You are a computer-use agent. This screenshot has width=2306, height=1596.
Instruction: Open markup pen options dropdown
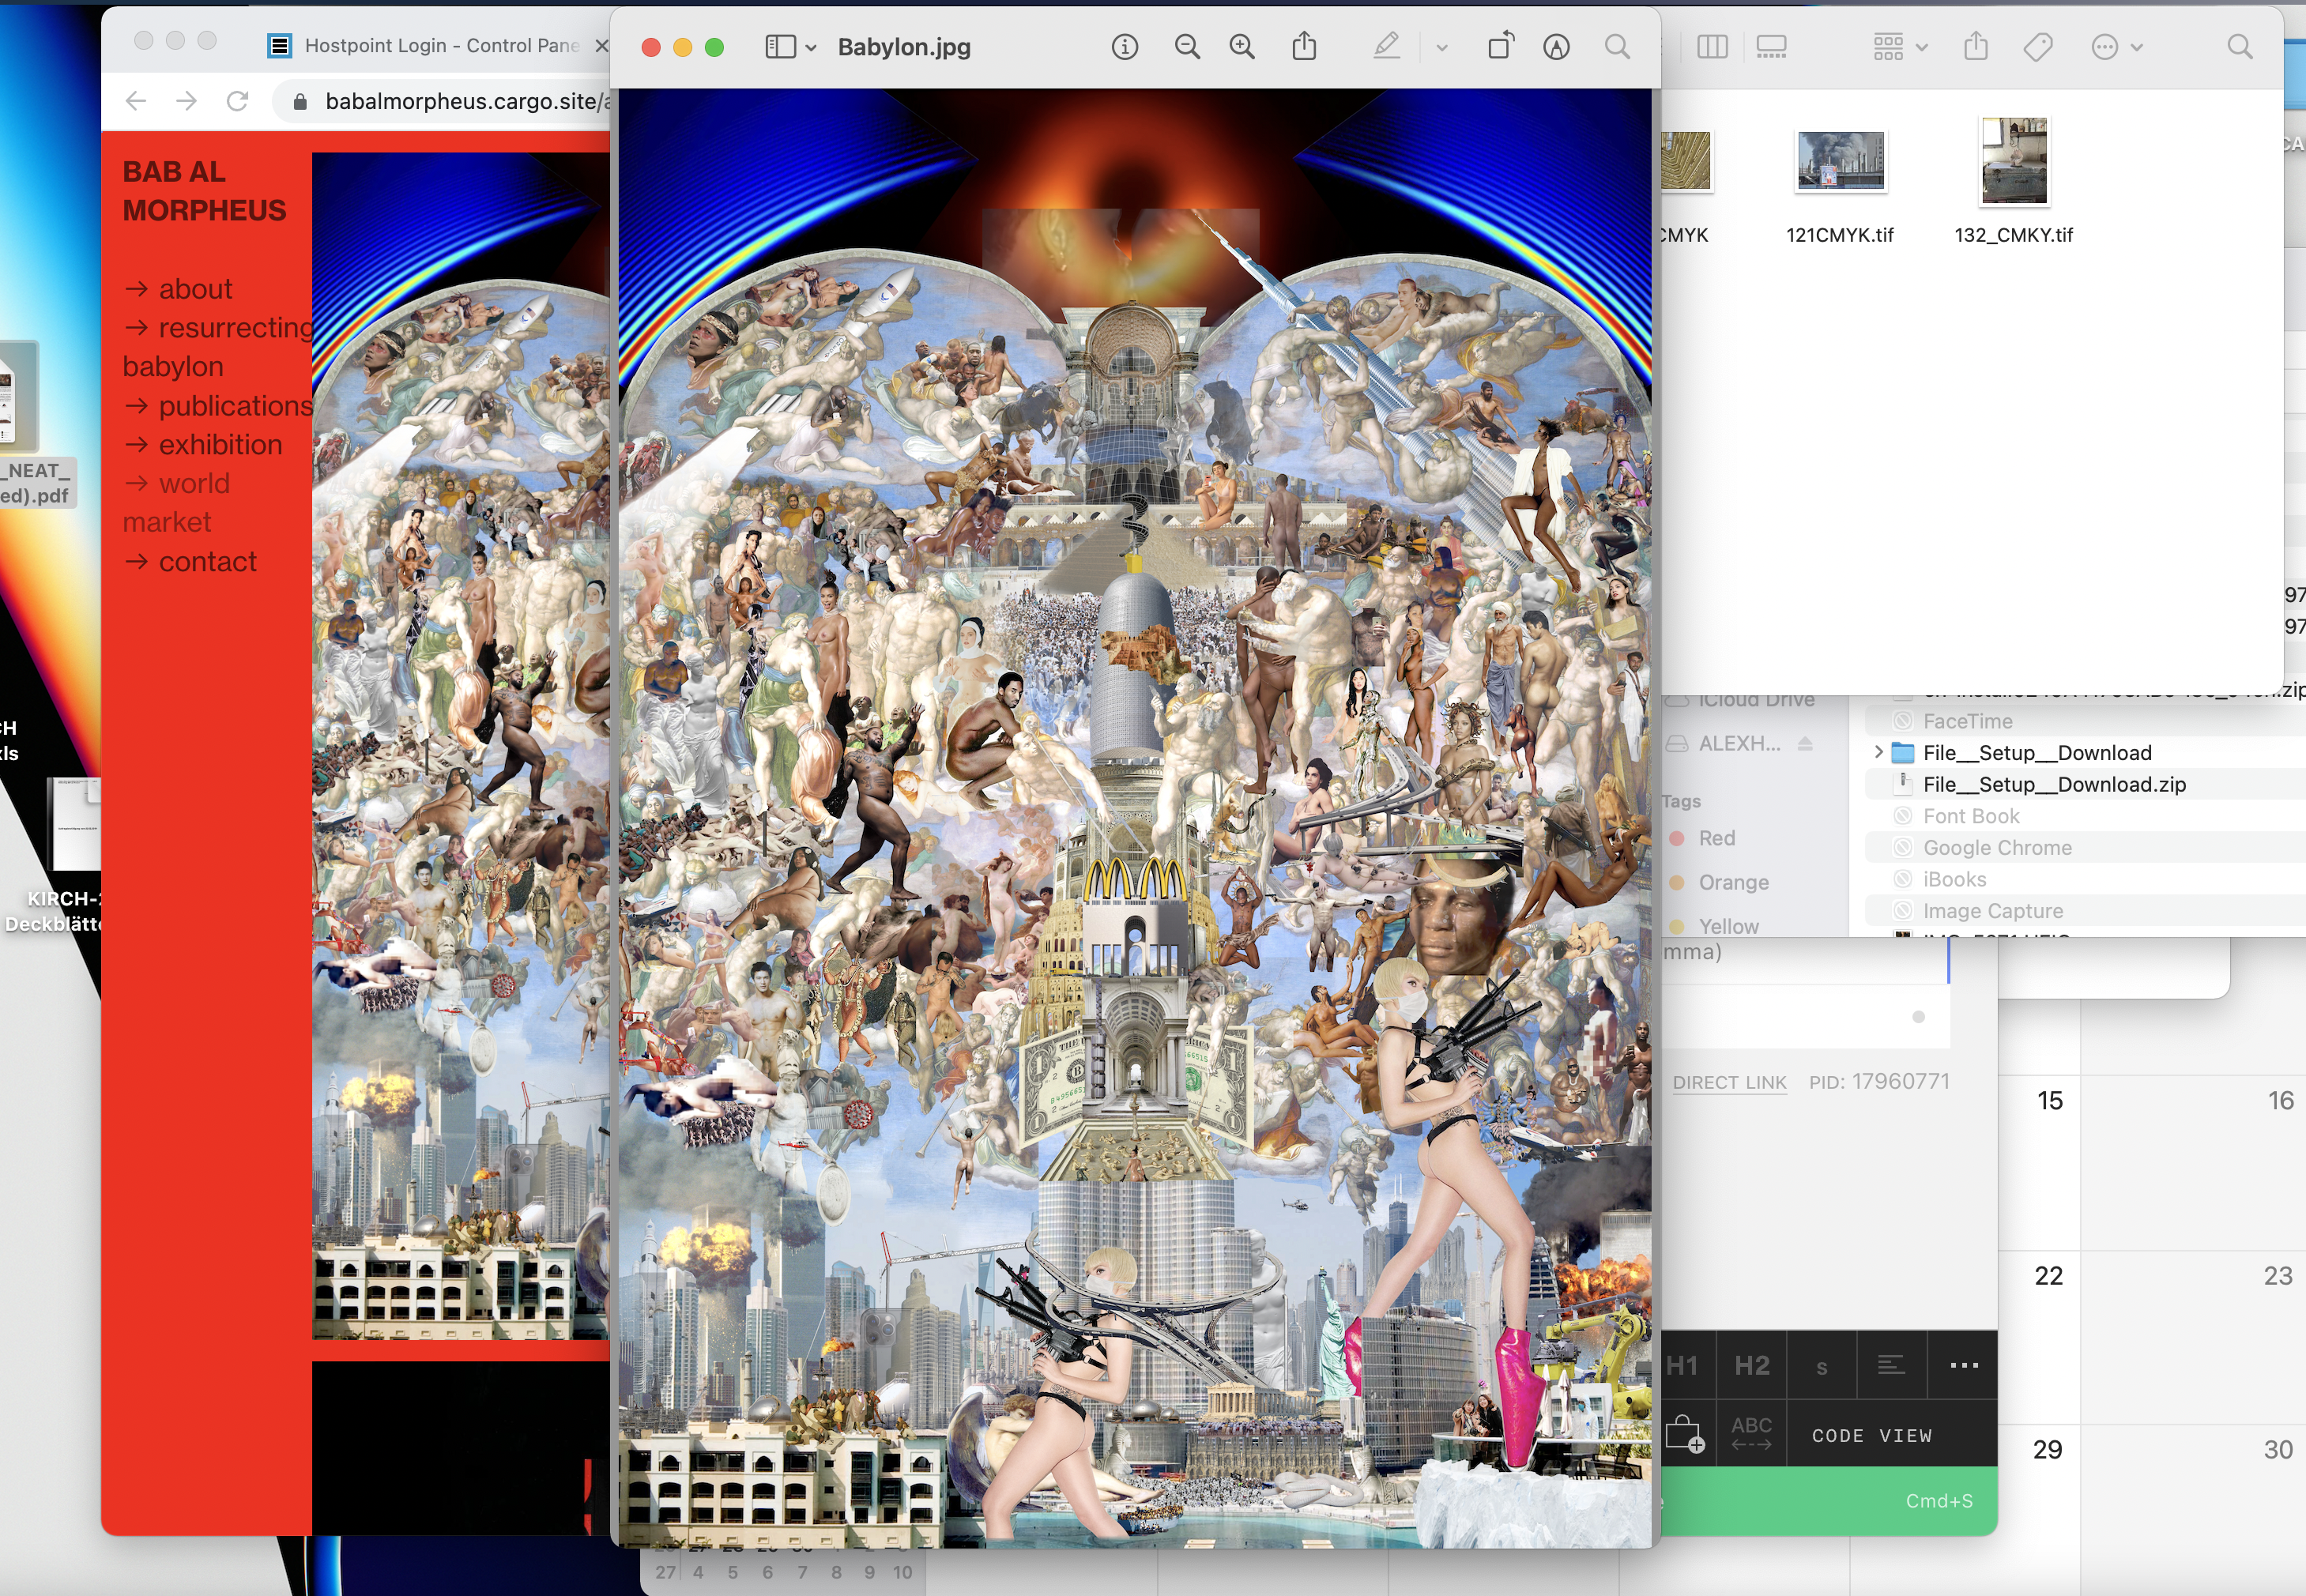(x=1441, y=47)
